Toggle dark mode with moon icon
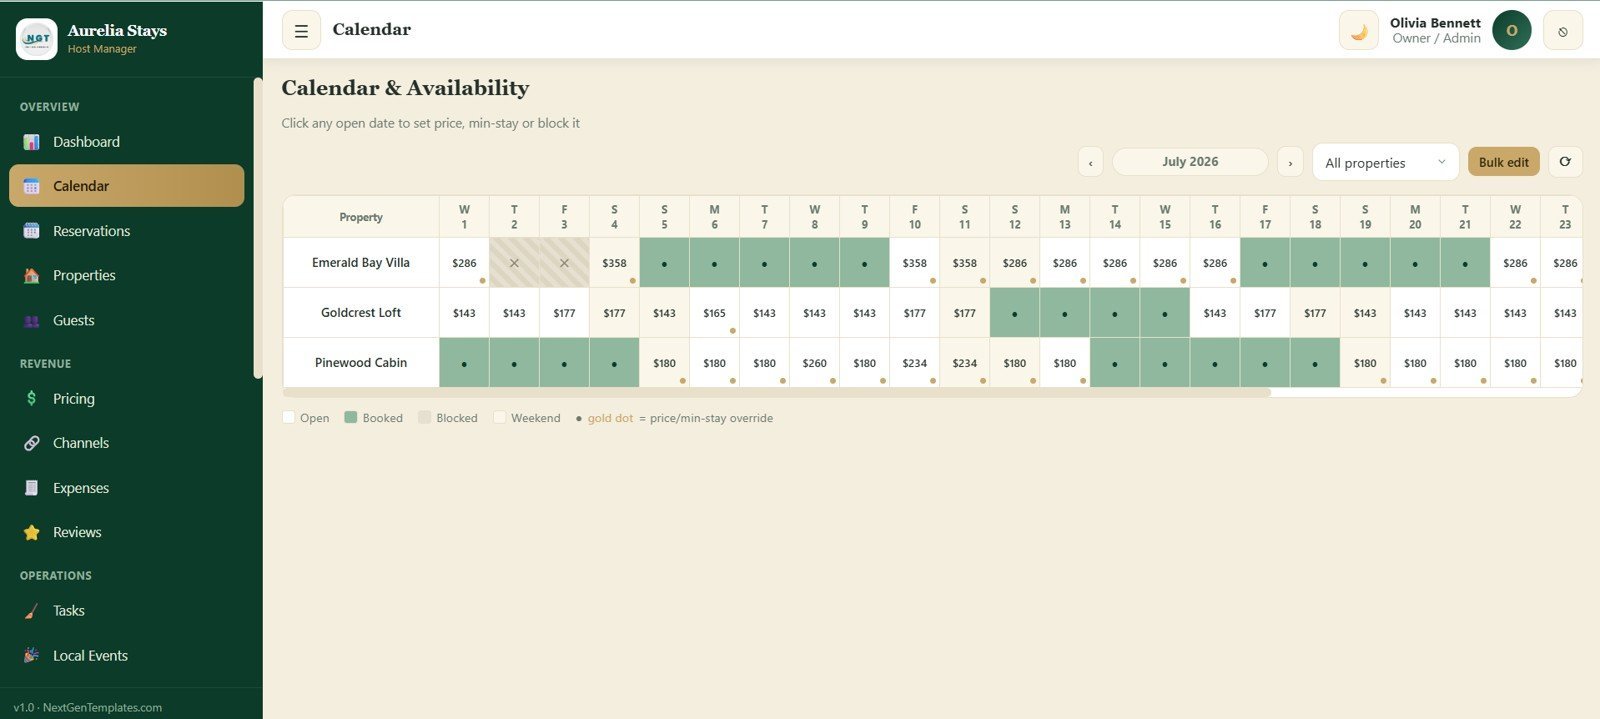This screenshot has height=719, width=1600. click(1359, 30)
